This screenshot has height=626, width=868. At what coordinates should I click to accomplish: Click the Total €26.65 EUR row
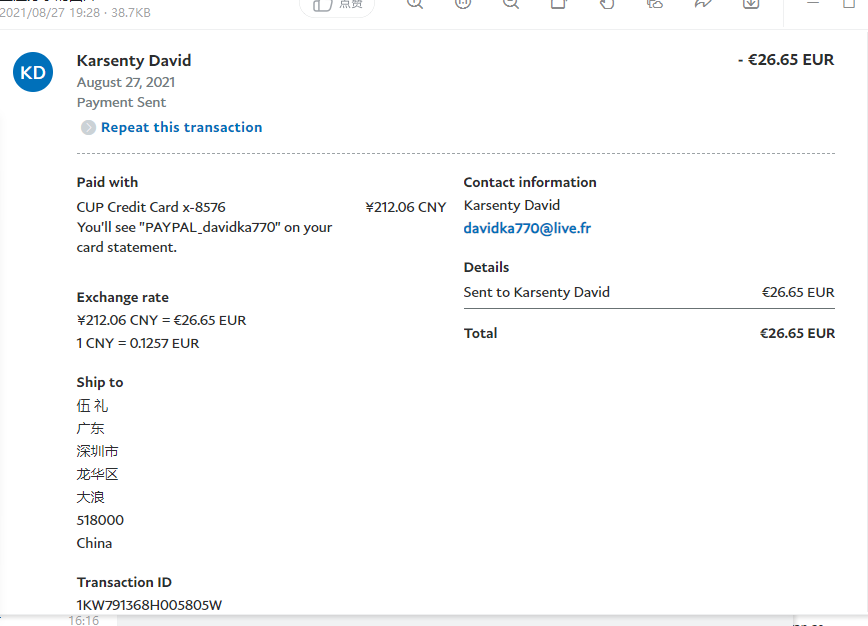(648, 333)
